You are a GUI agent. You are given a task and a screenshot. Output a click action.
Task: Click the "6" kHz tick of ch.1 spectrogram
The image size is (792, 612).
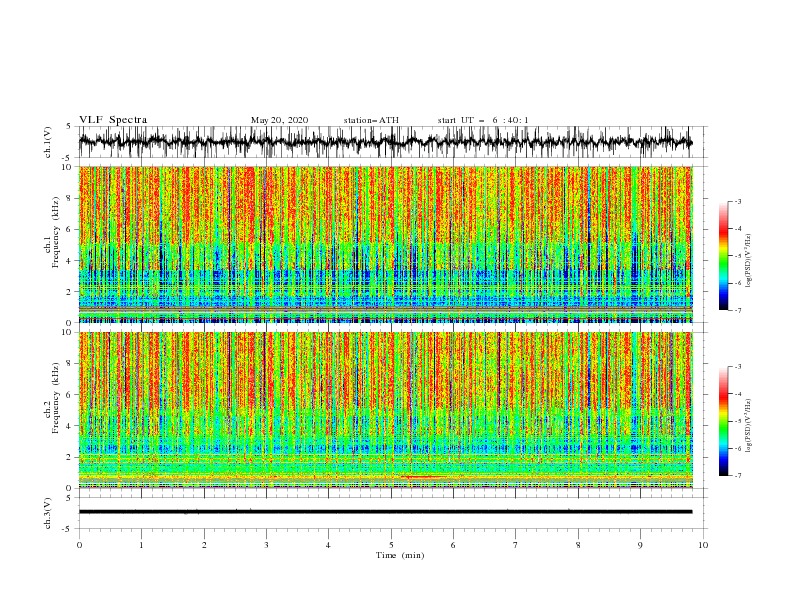[x=70, y=229]
